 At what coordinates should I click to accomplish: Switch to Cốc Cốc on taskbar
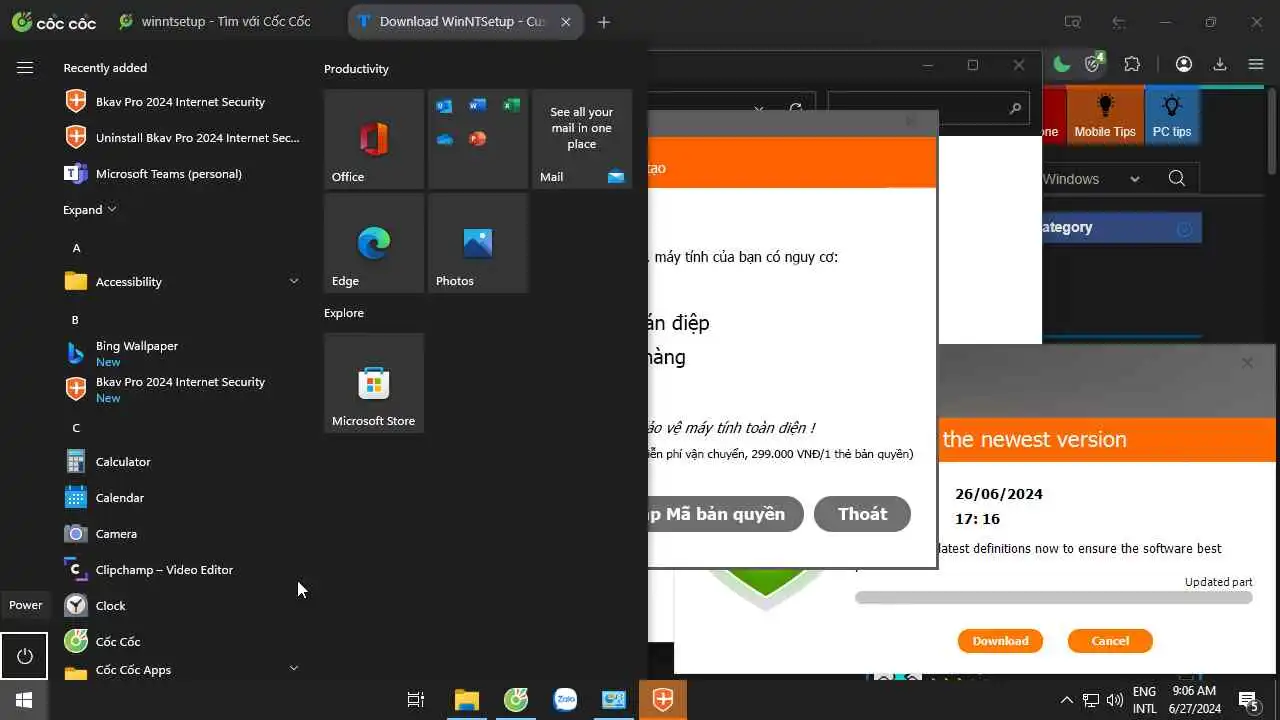pyautogui.click(x=516, y=700)
